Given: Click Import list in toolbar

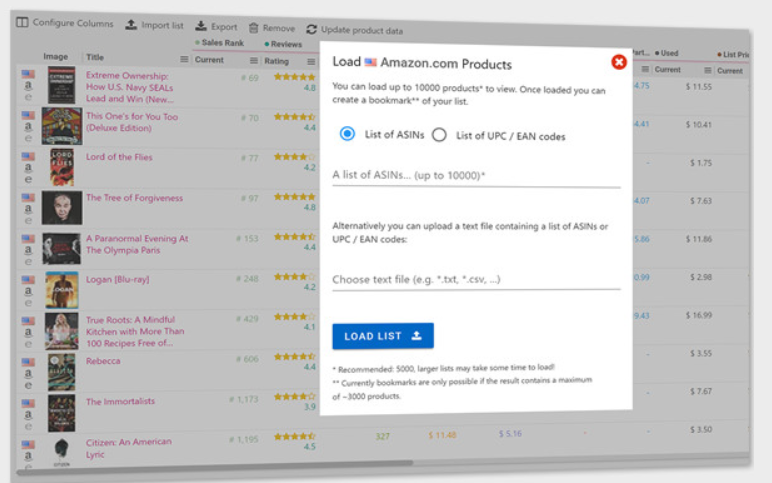Looking at the screenshot, I should (154, 25).
